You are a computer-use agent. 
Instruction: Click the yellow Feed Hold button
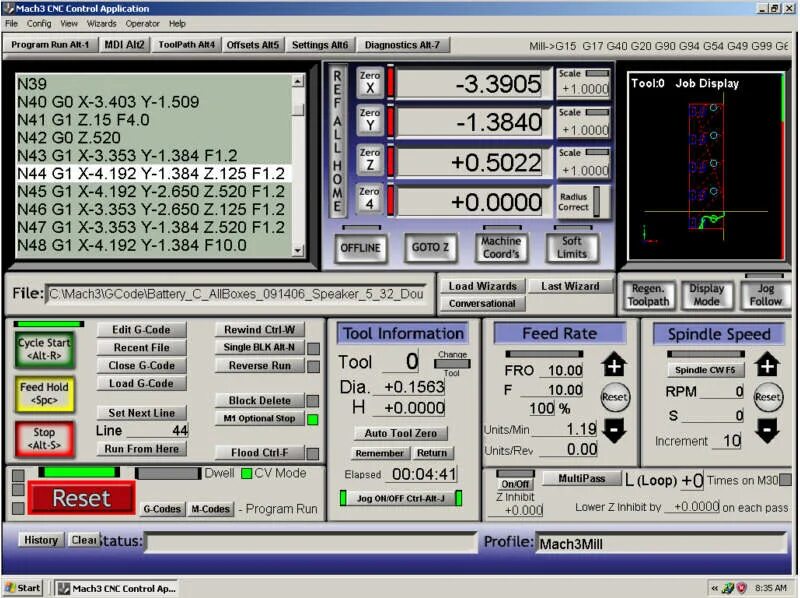pos(45,394)
